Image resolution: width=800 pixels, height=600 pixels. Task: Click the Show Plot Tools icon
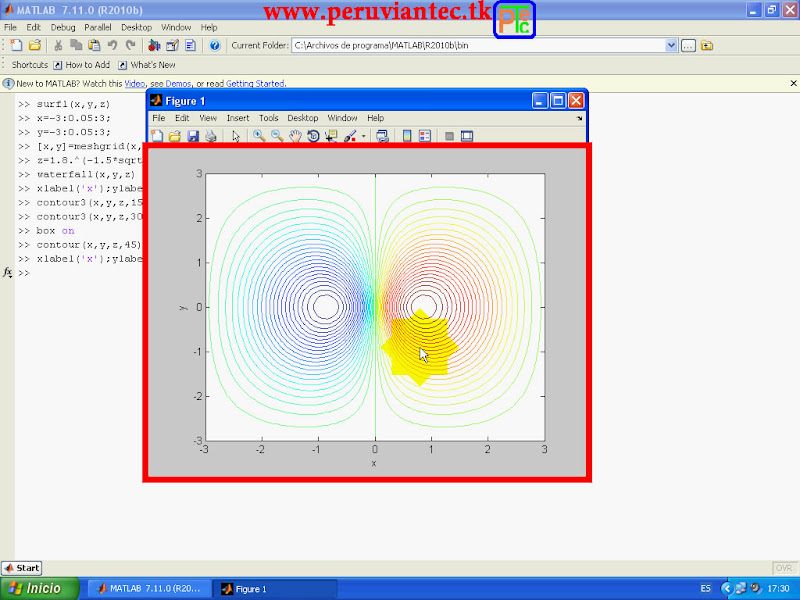point(467,136)
